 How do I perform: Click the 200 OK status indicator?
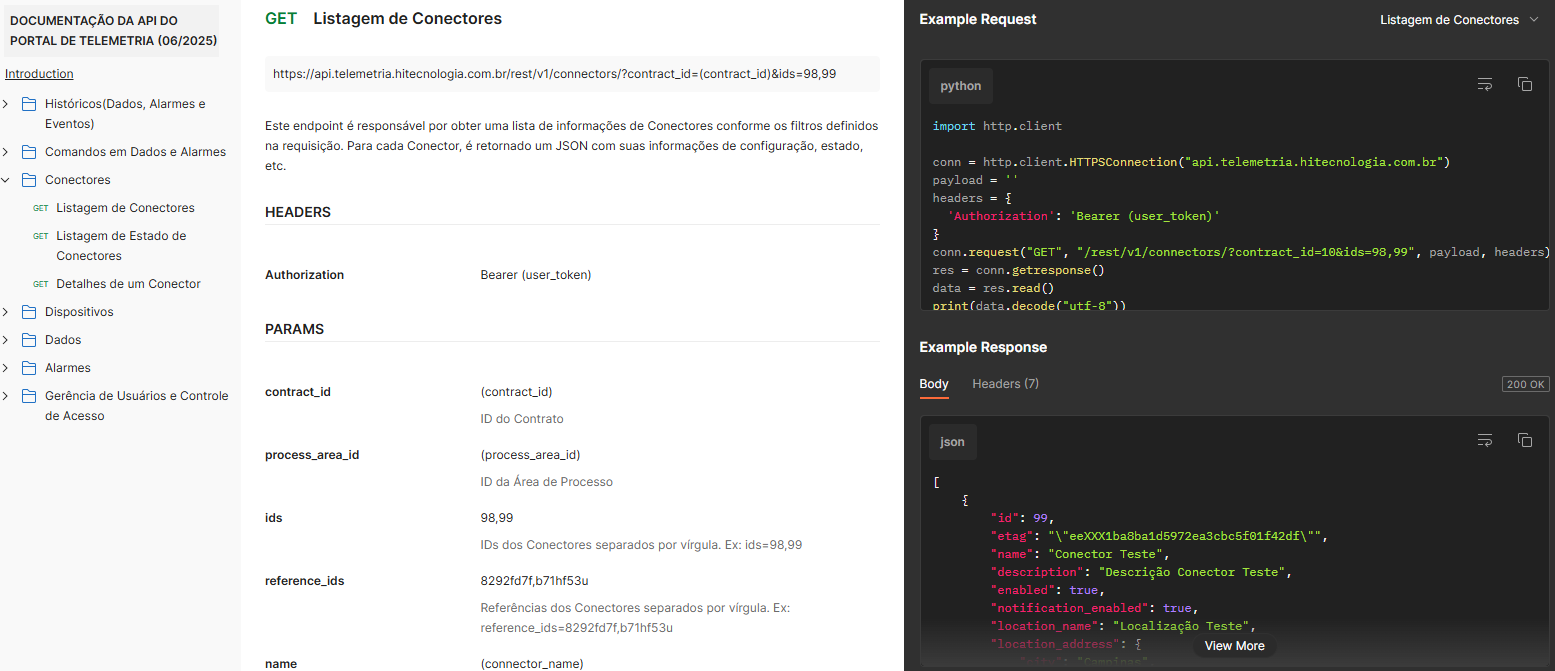(1525, 383)
